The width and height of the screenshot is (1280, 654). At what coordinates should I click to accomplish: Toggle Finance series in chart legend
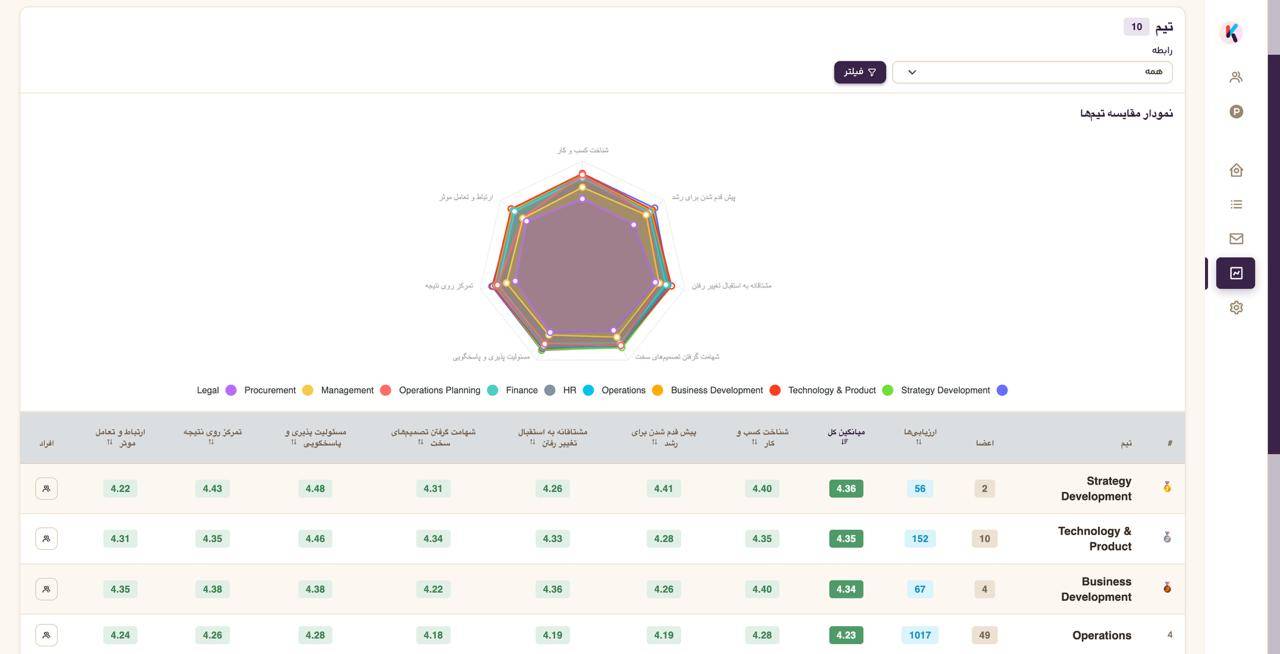(x=530, y=390)
